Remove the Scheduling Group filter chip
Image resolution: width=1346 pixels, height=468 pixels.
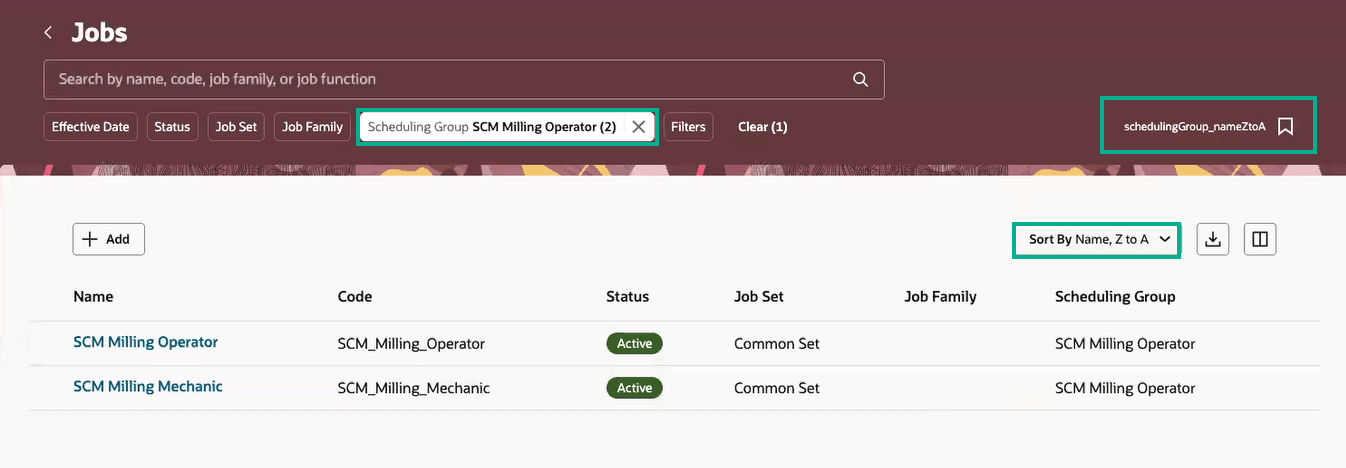[x=638, y=127]
